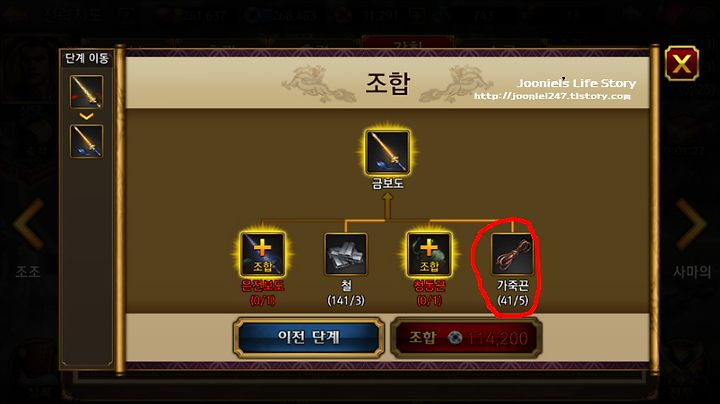This screenshot has height=404, width=720.
Task: Click the 조합 title heading
Action: [387, 84]
